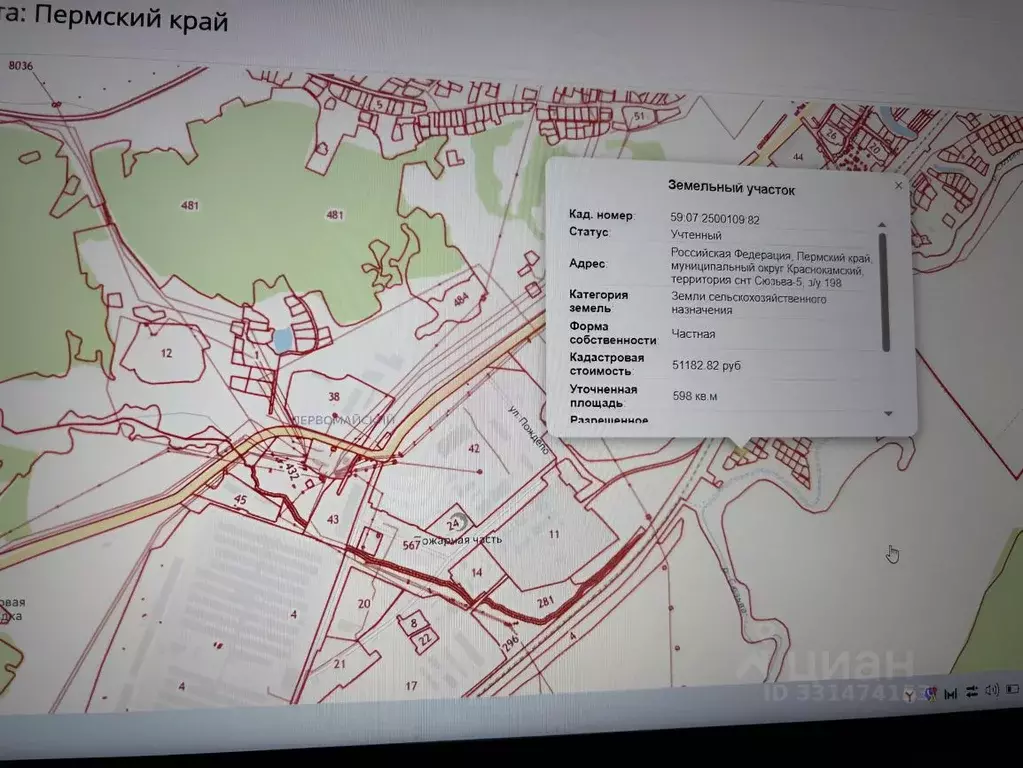Click the popup scrollbar down arrow
The image size is (1023, 768).
[x=888, y=414]
